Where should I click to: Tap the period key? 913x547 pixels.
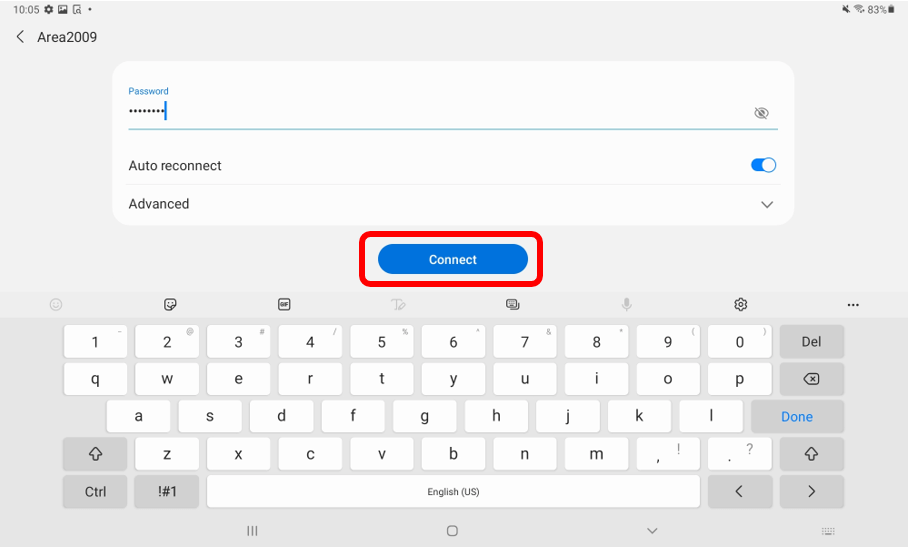click(739, 454)
